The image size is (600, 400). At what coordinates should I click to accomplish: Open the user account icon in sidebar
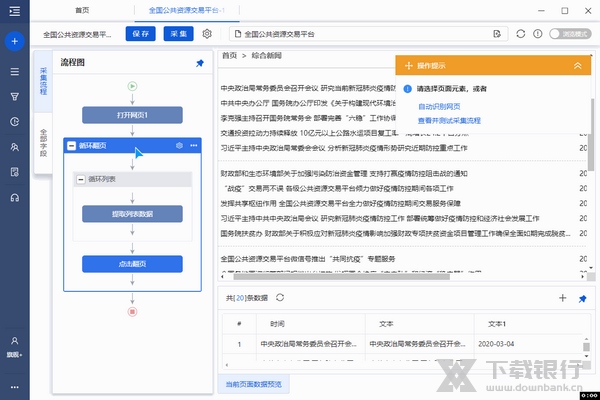15,341
